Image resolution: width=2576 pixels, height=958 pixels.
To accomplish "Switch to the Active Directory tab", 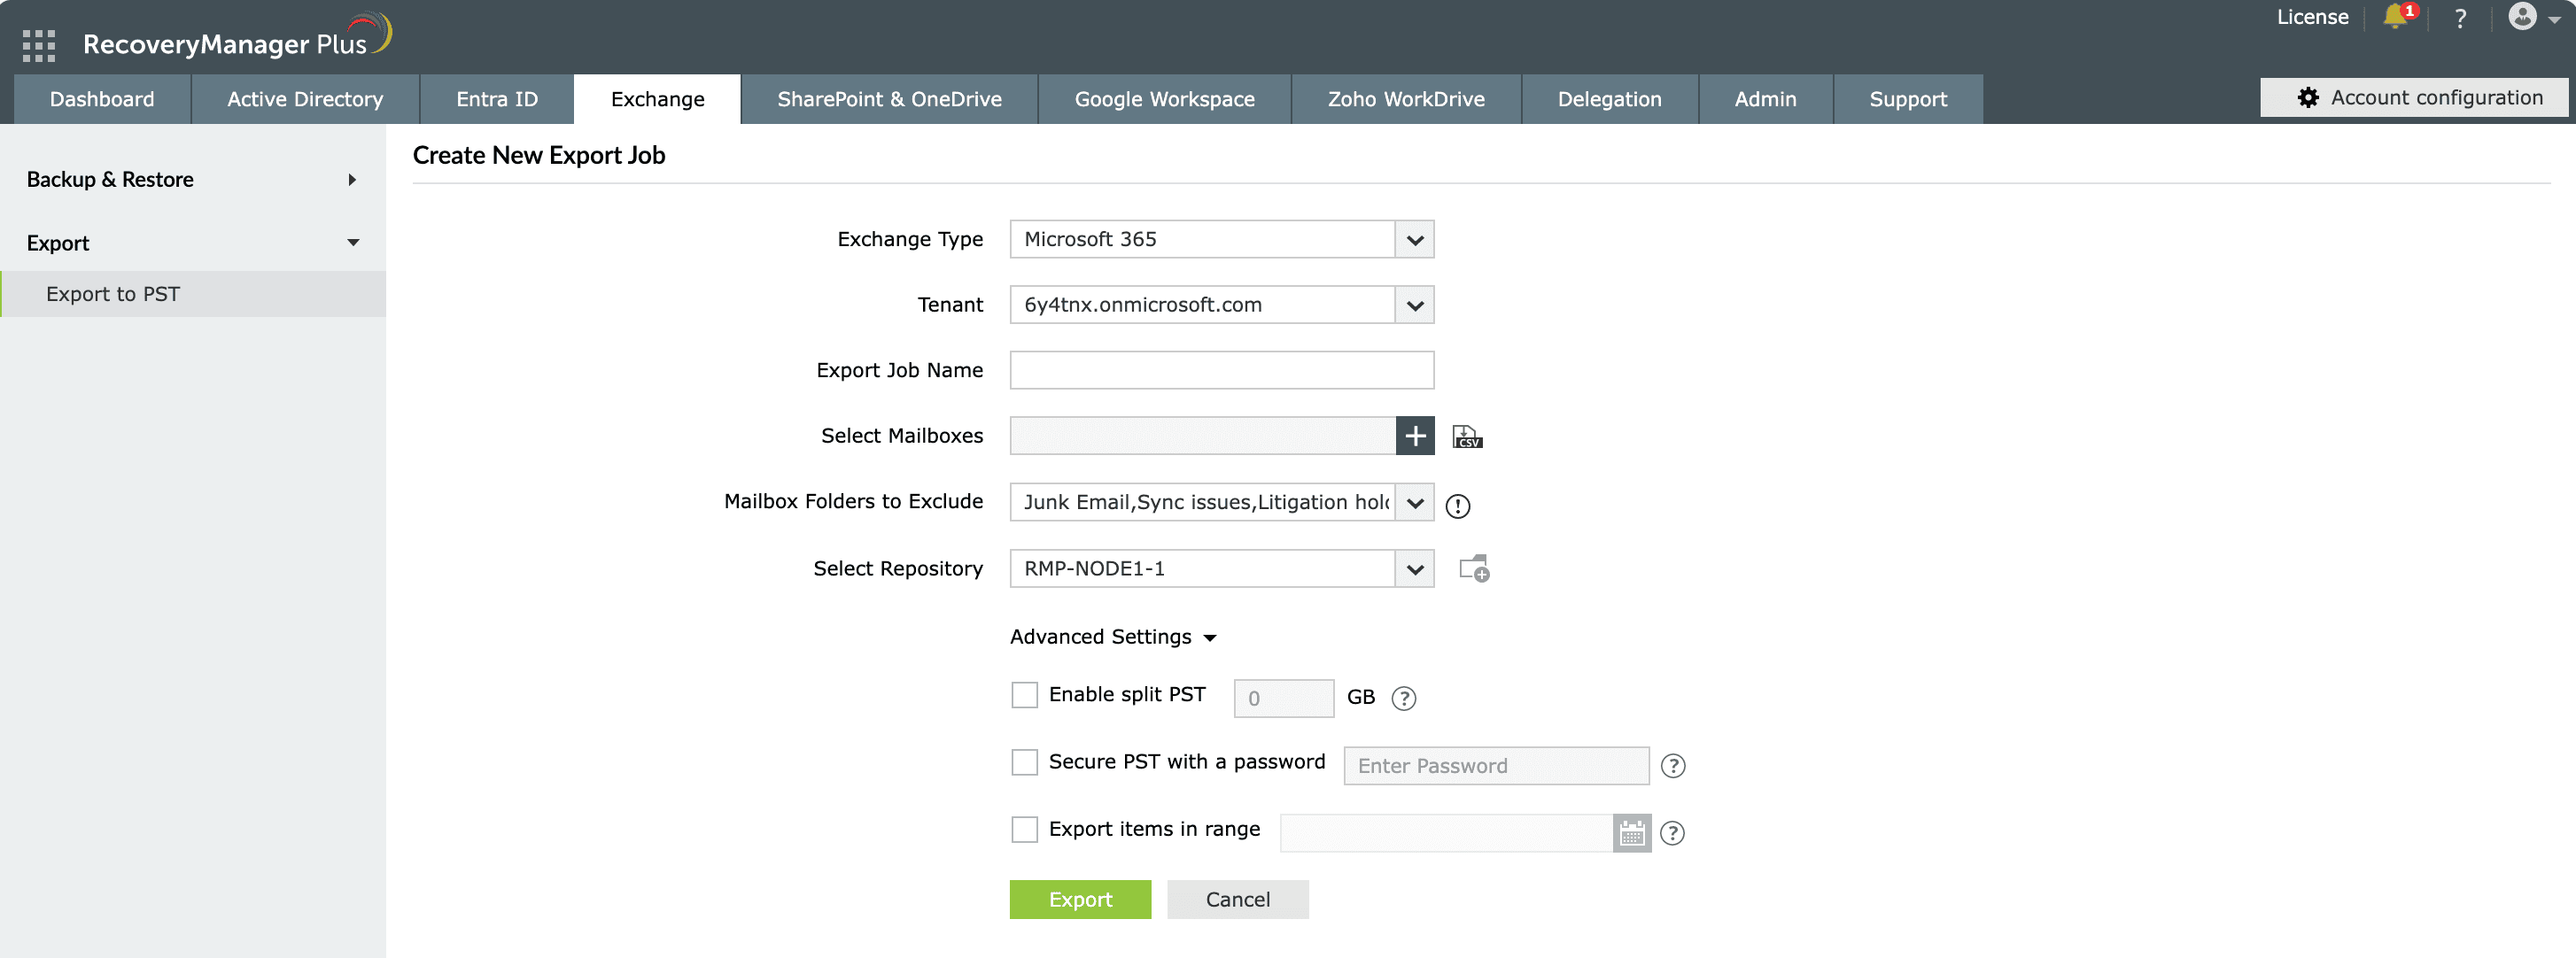I will tap(305, 99).
